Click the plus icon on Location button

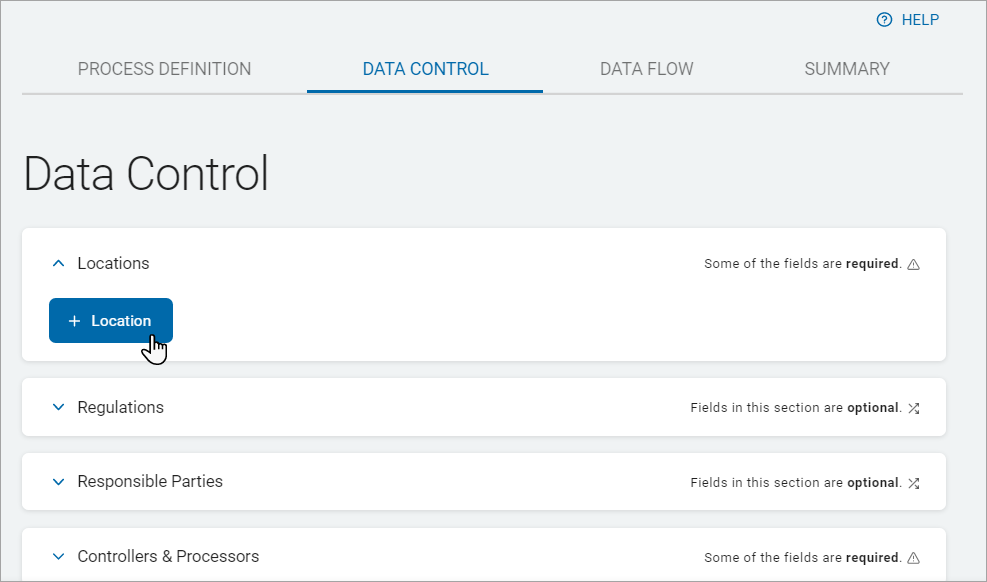(74, 321)
